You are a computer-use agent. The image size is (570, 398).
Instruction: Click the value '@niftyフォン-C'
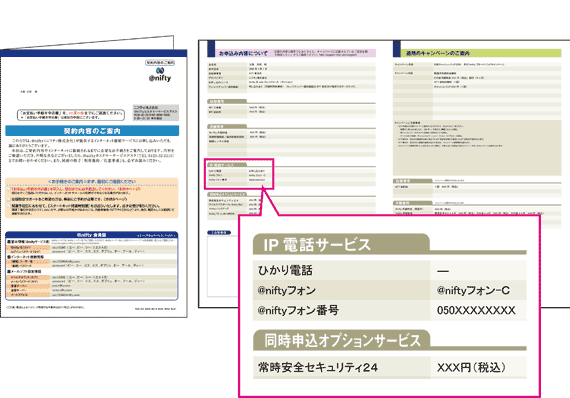[x=473, y=290]
